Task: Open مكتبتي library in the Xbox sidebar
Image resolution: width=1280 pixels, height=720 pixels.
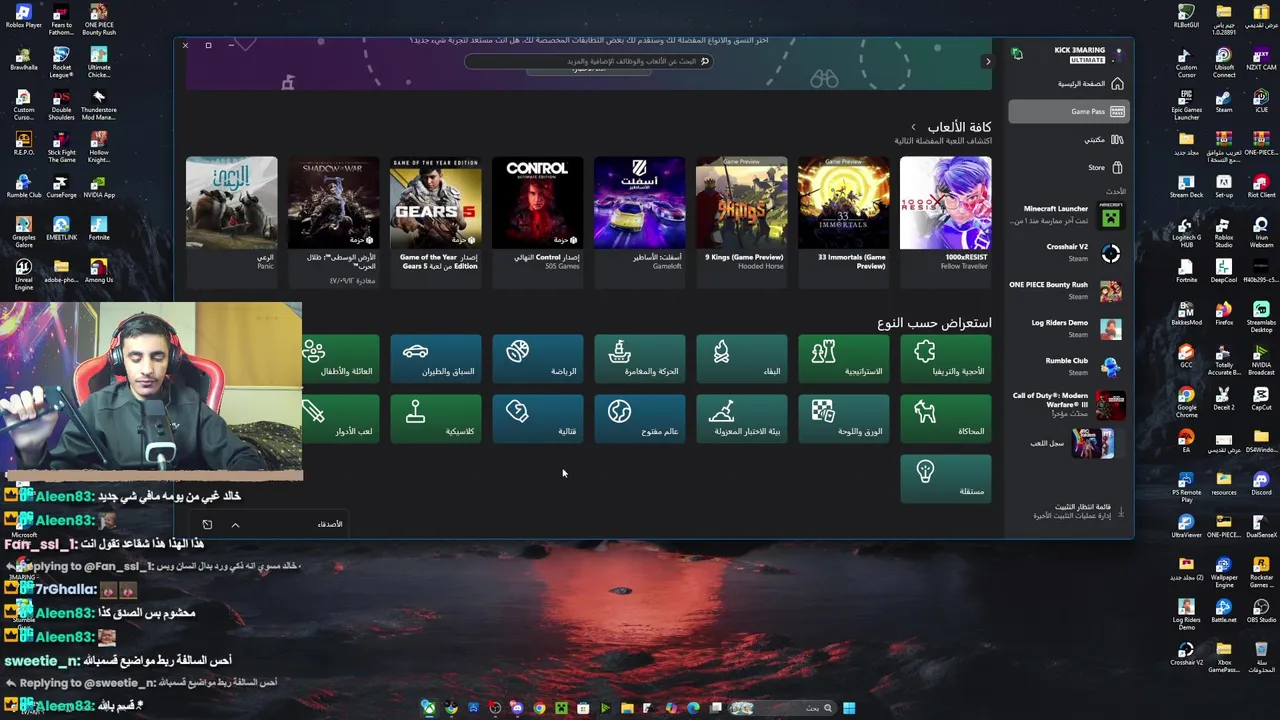Action: (x=1067, y=140)
